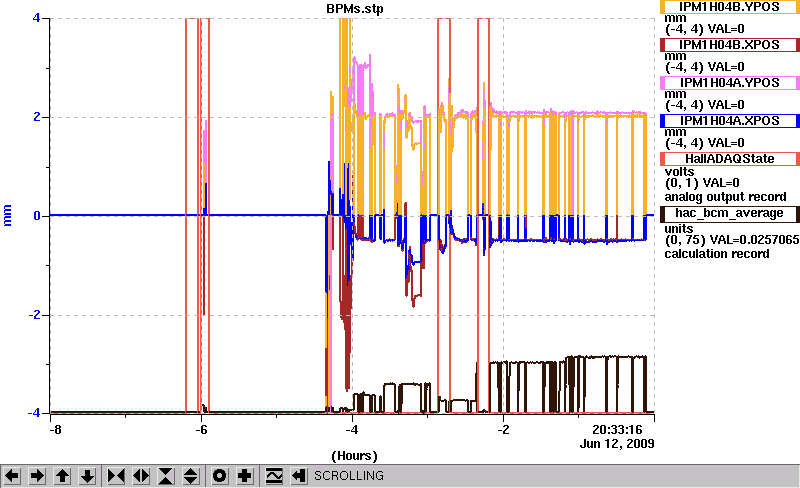Click the BPMs.stp plot title
The height and width of the screenshot is (488, 800).
pyautogui.click(x=355, y=9)
